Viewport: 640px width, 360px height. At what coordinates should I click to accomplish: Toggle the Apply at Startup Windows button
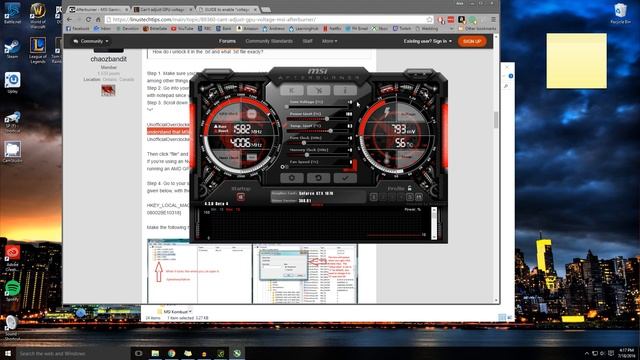[240, 197]
